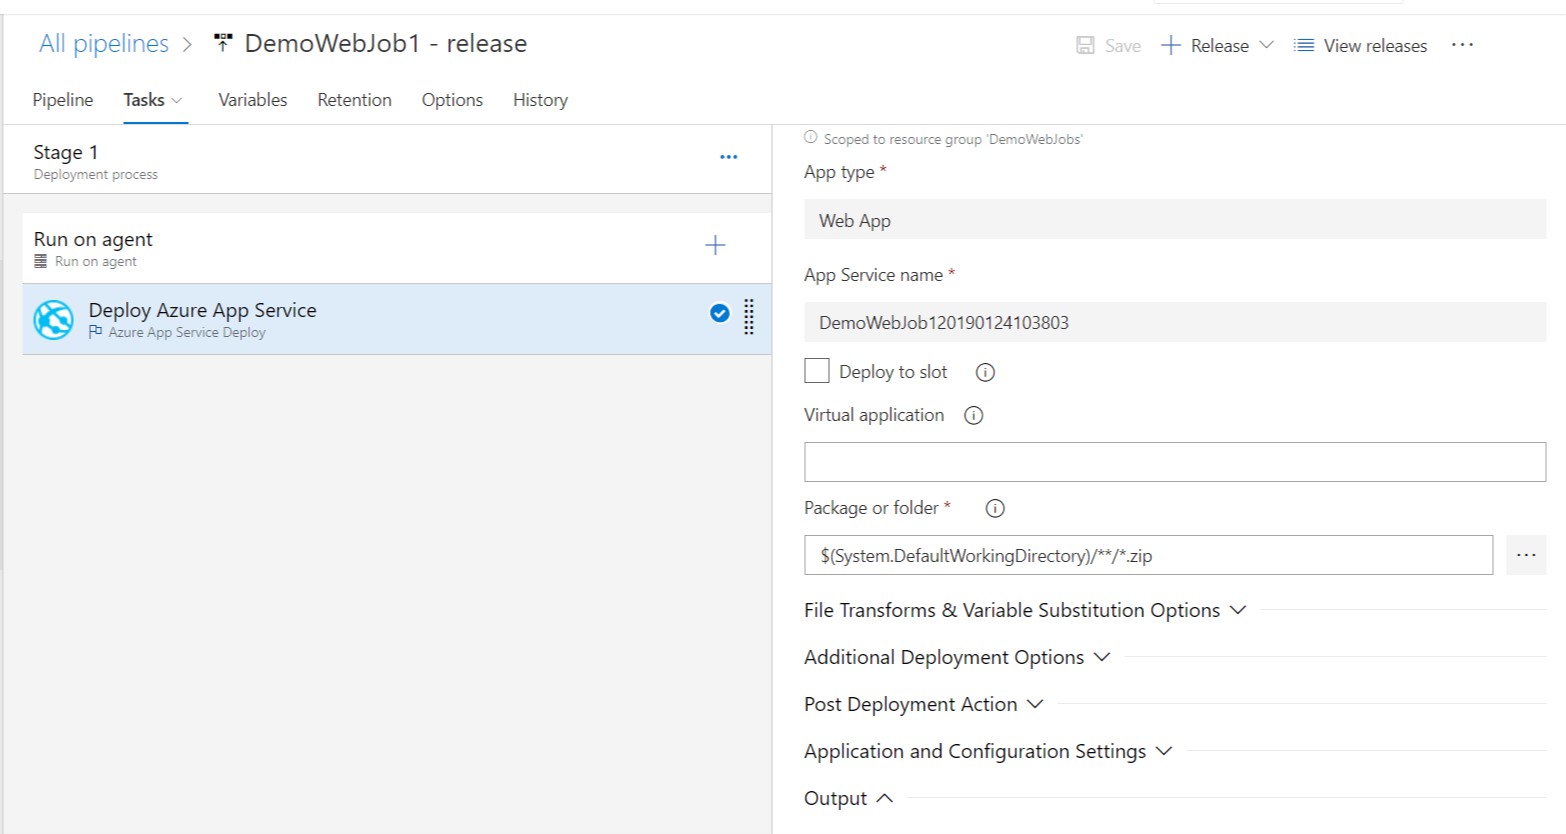Viewport: 1566px width, 834px height.
Task: Add a task to Run on agent
Action: [x=715, y=245]
